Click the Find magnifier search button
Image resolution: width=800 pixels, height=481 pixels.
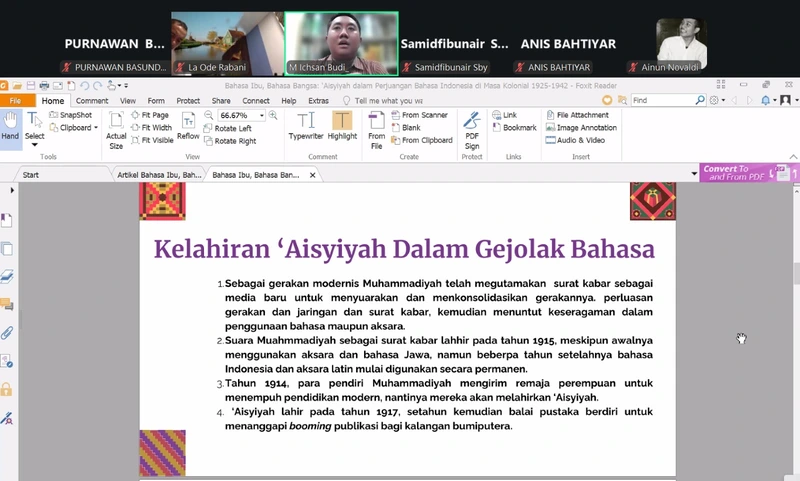pyautogui.click(x=699, y=100)
